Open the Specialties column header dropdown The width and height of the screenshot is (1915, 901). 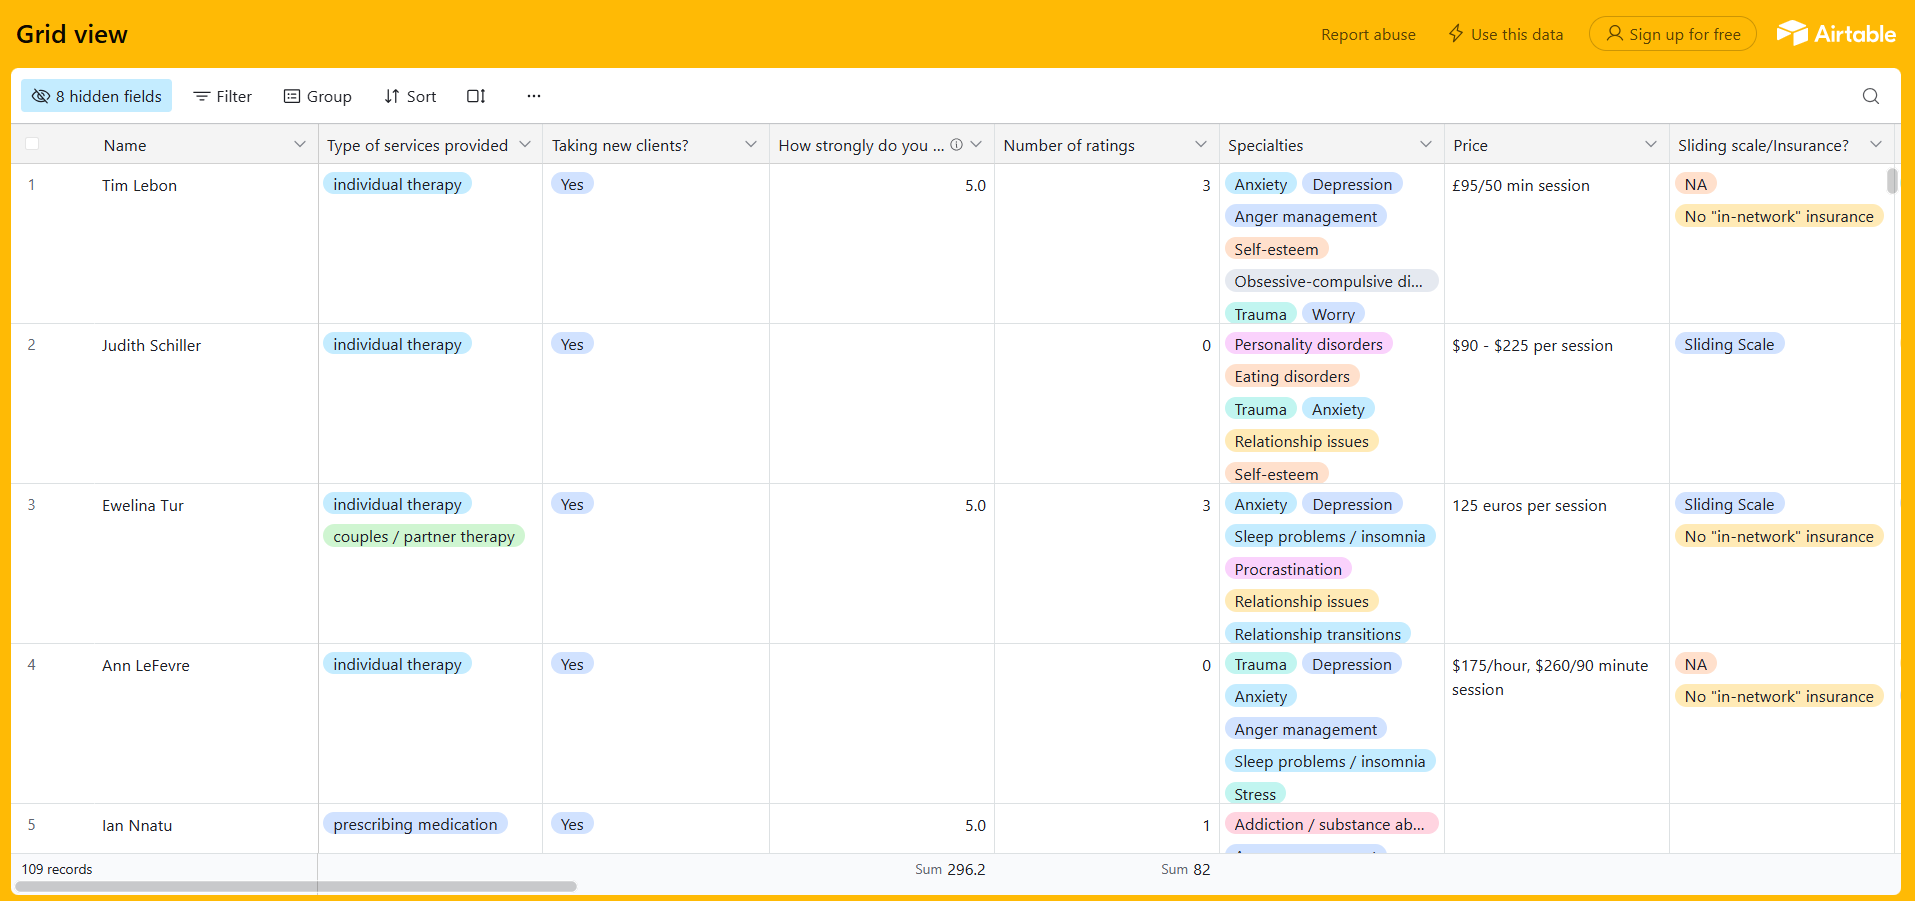click(1425, 145)
